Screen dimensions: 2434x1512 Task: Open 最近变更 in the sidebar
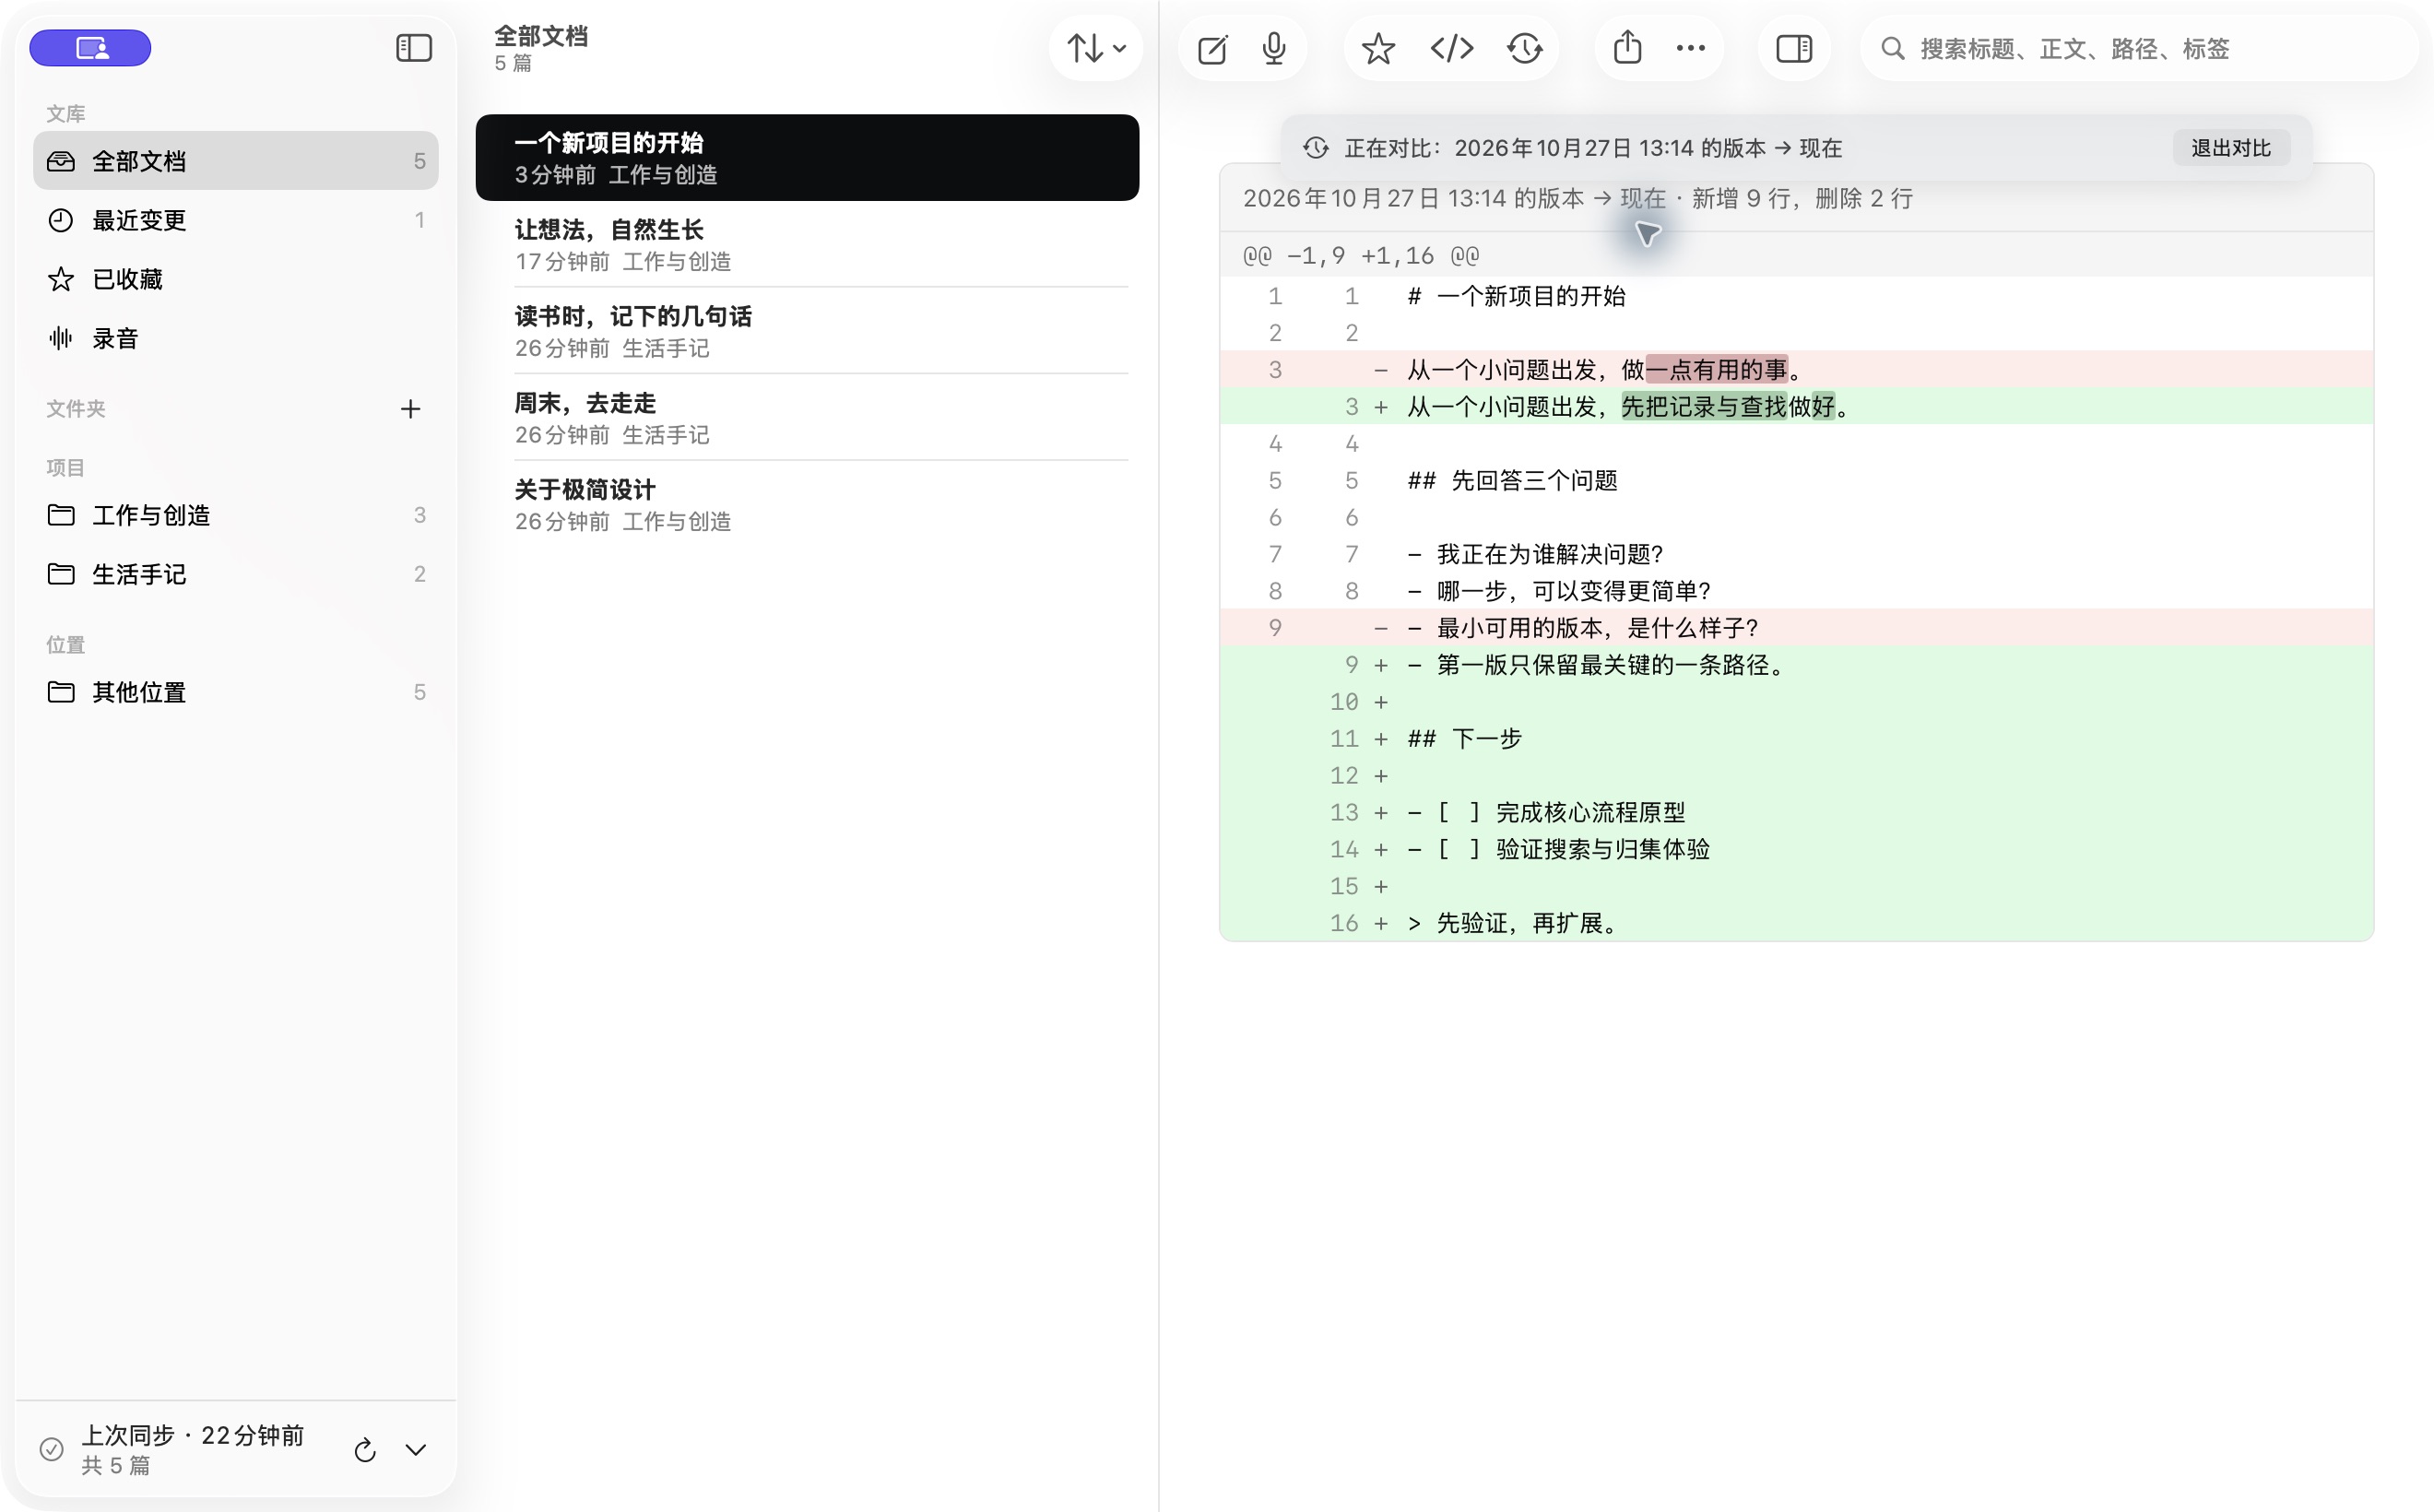(236, 220)
